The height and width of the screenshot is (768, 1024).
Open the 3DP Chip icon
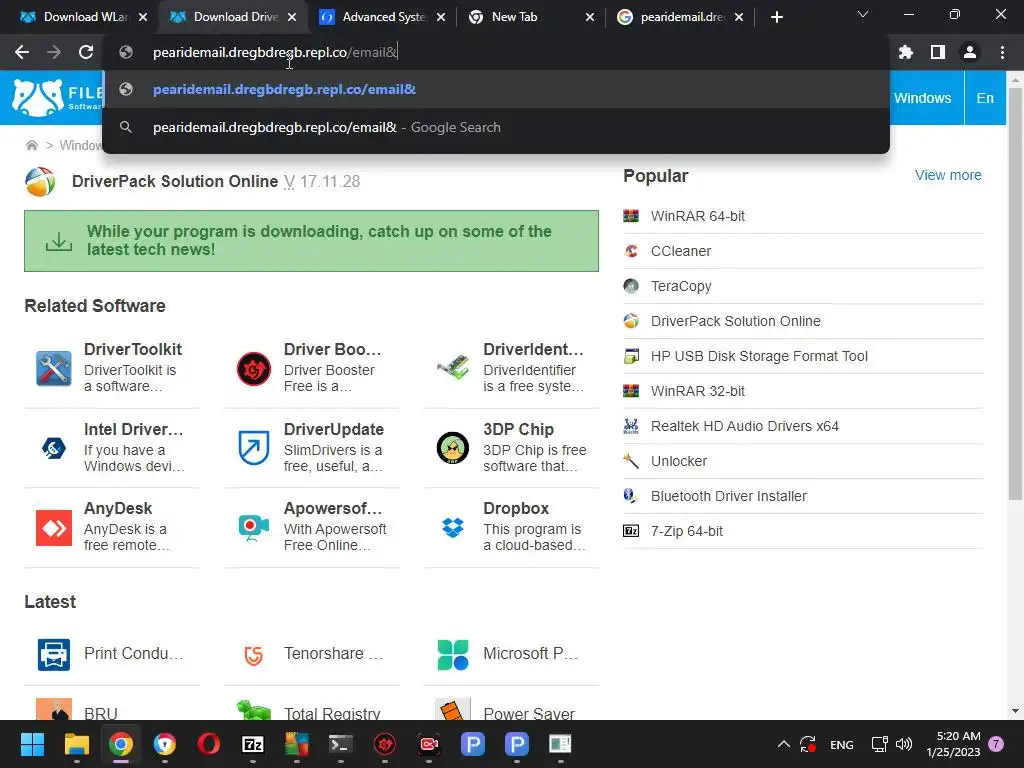453,448
